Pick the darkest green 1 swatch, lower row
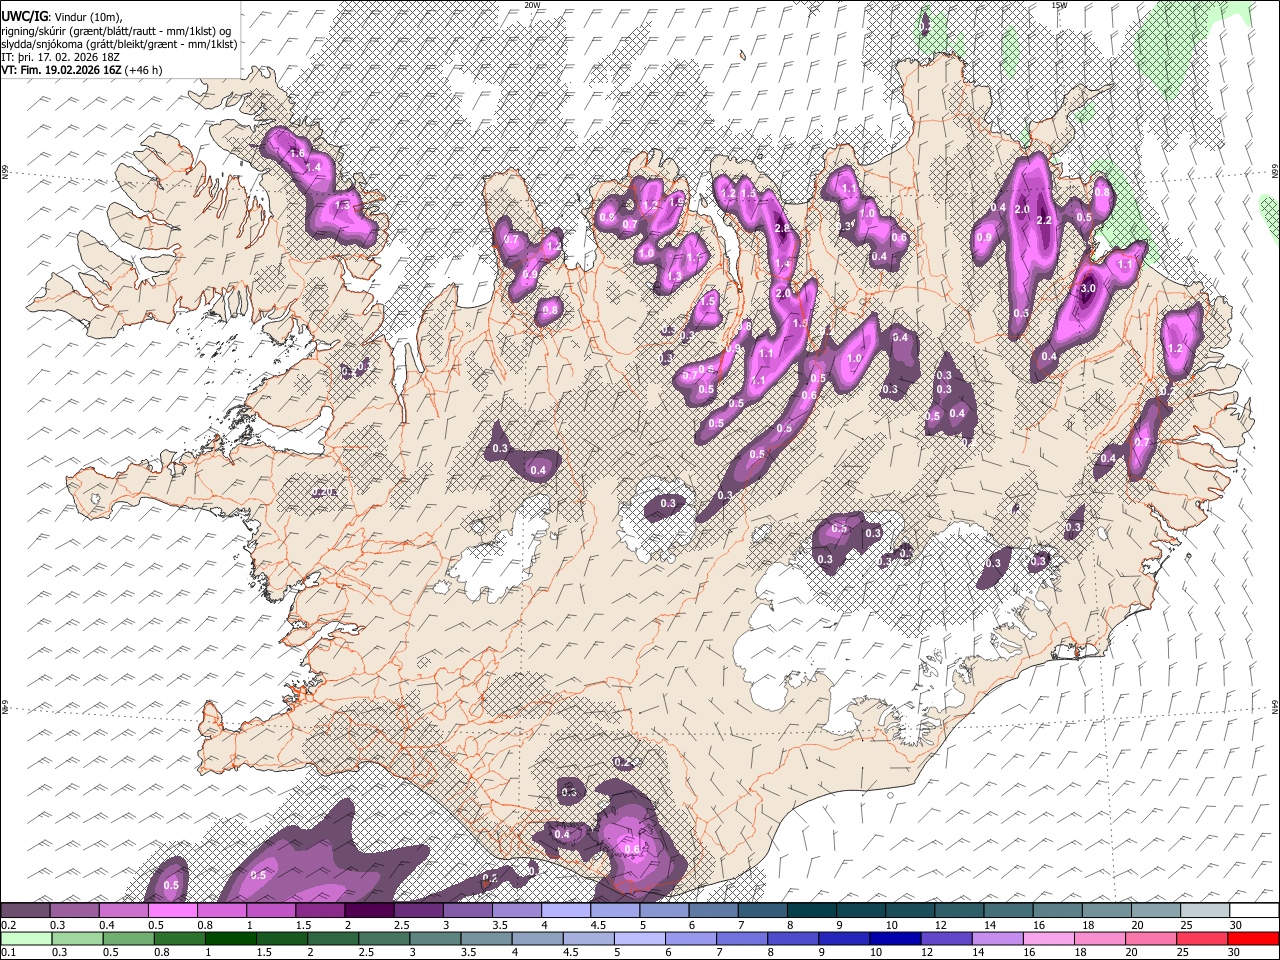 [x=231, y=938]
